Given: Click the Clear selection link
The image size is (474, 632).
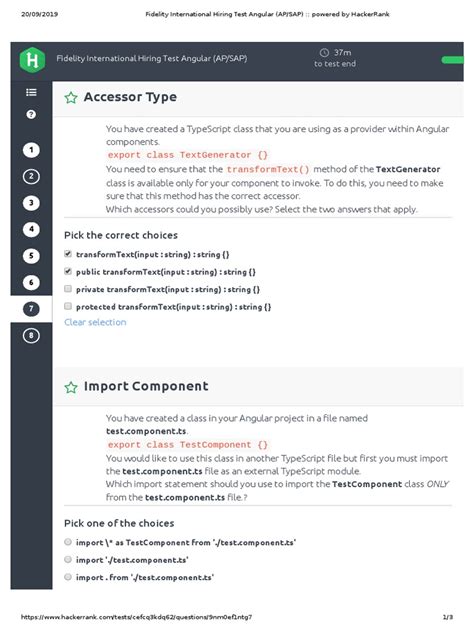Looking at the screenshot, I should tap(95, 322).
